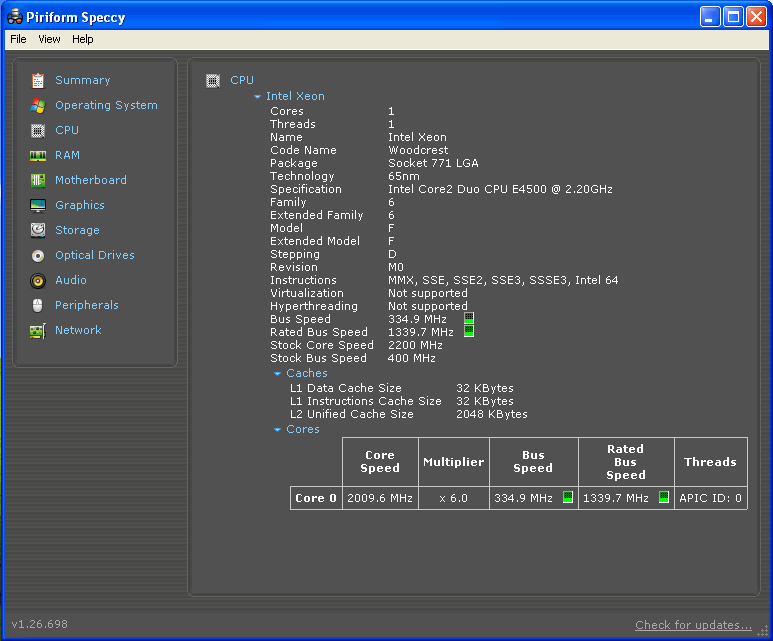Click the L2 Unified Cache Size 2048 KBytes value
773x641 pixels.
(492, 415)
